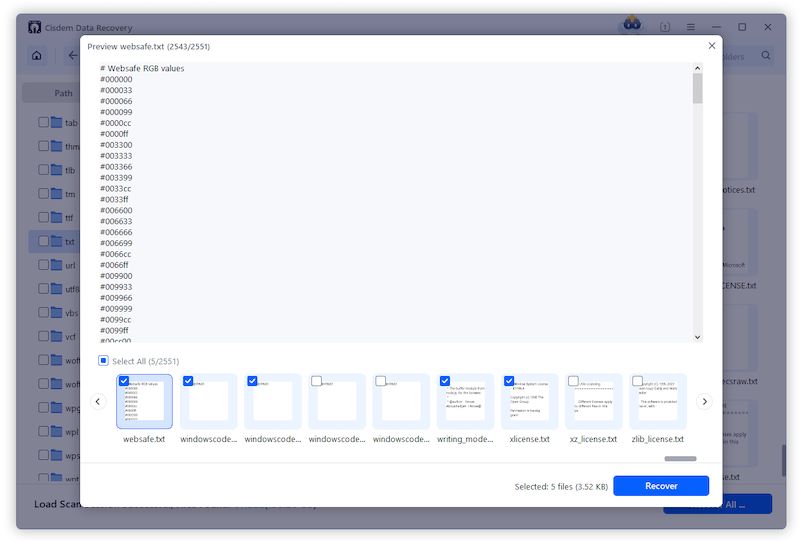The image size is (800, 541).
Task: Click the 'url' folder icon in the tree
Action: [x=57, y=264]
